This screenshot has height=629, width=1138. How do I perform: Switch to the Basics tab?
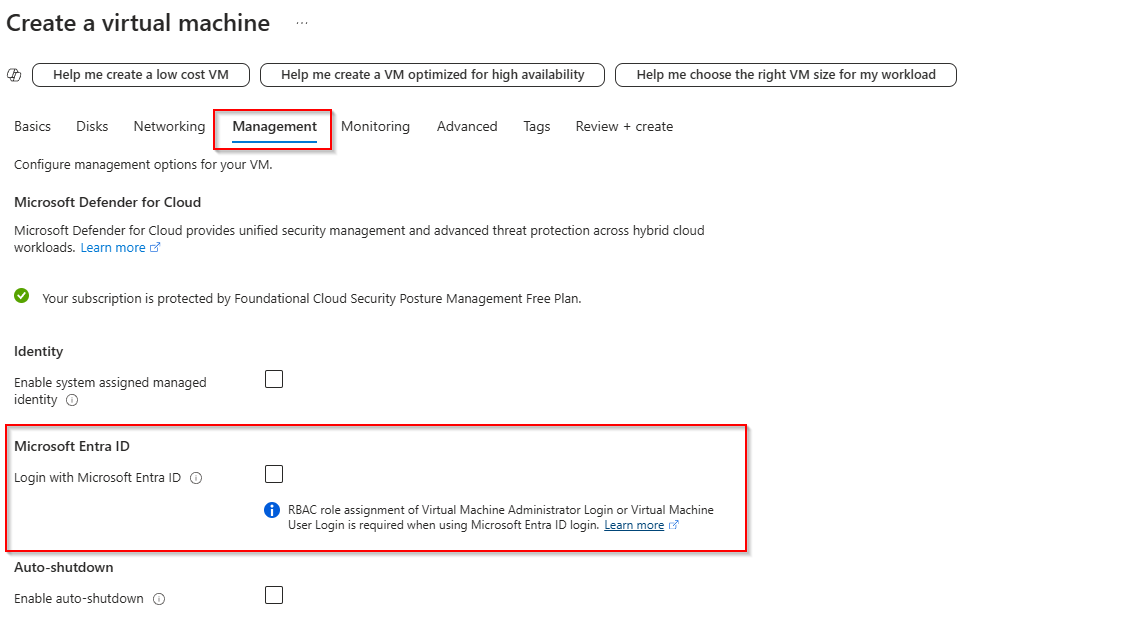(x=33, y=126)
